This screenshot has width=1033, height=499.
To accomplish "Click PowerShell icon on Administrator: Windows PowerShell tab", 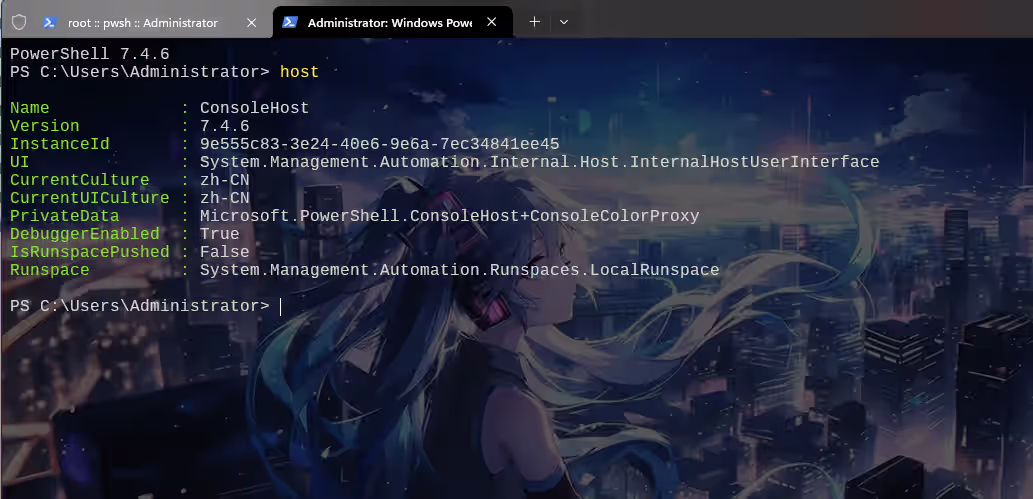I will click(289, 22).
